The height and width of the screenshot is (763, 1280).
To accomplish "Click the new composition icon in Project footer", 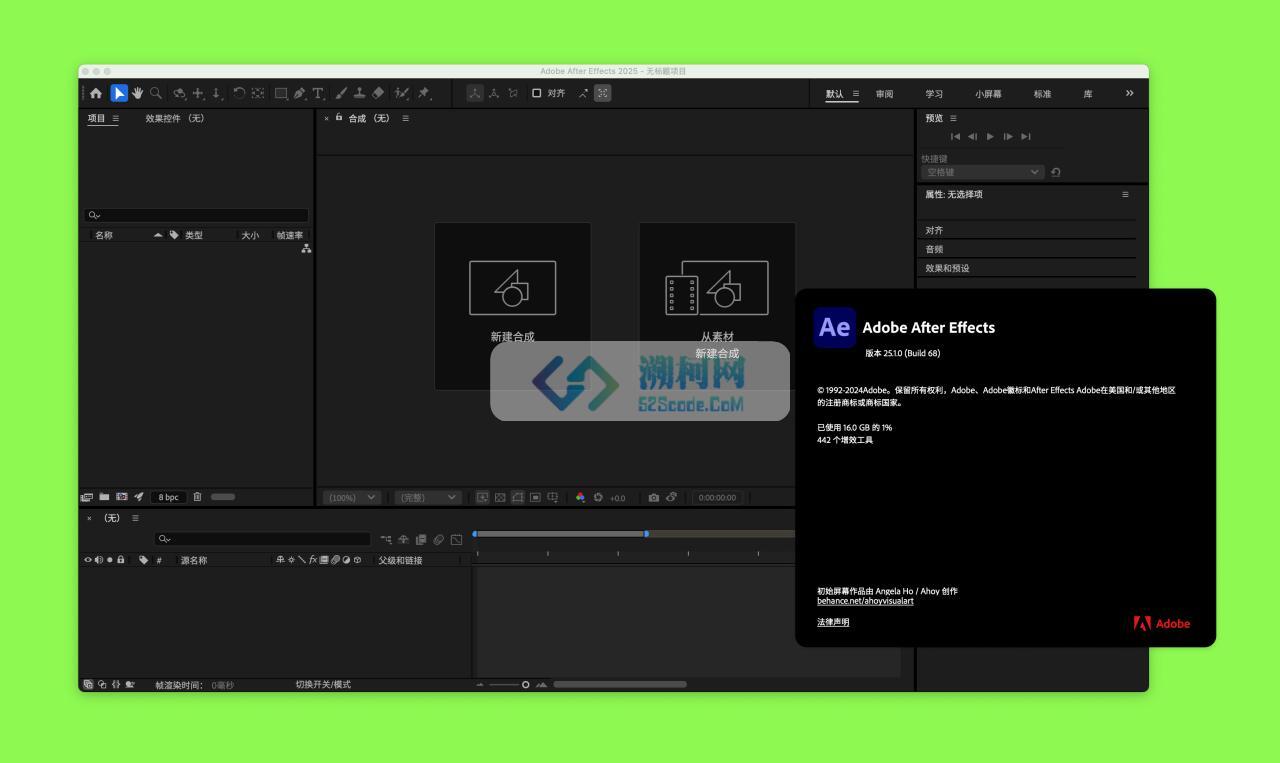I will pos(122,497).
